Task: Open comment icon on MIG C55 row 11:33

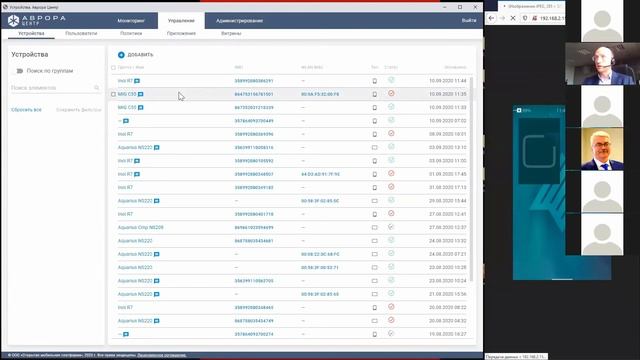Action: pos(140,108)
